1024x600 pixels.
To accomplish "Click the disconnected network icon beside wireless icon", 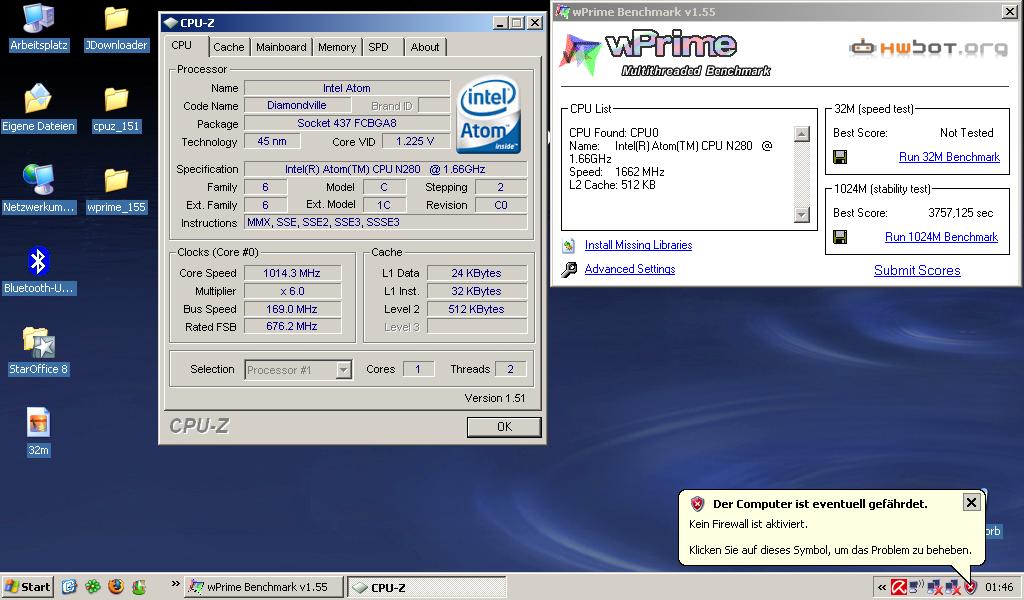I will point(935,587).
